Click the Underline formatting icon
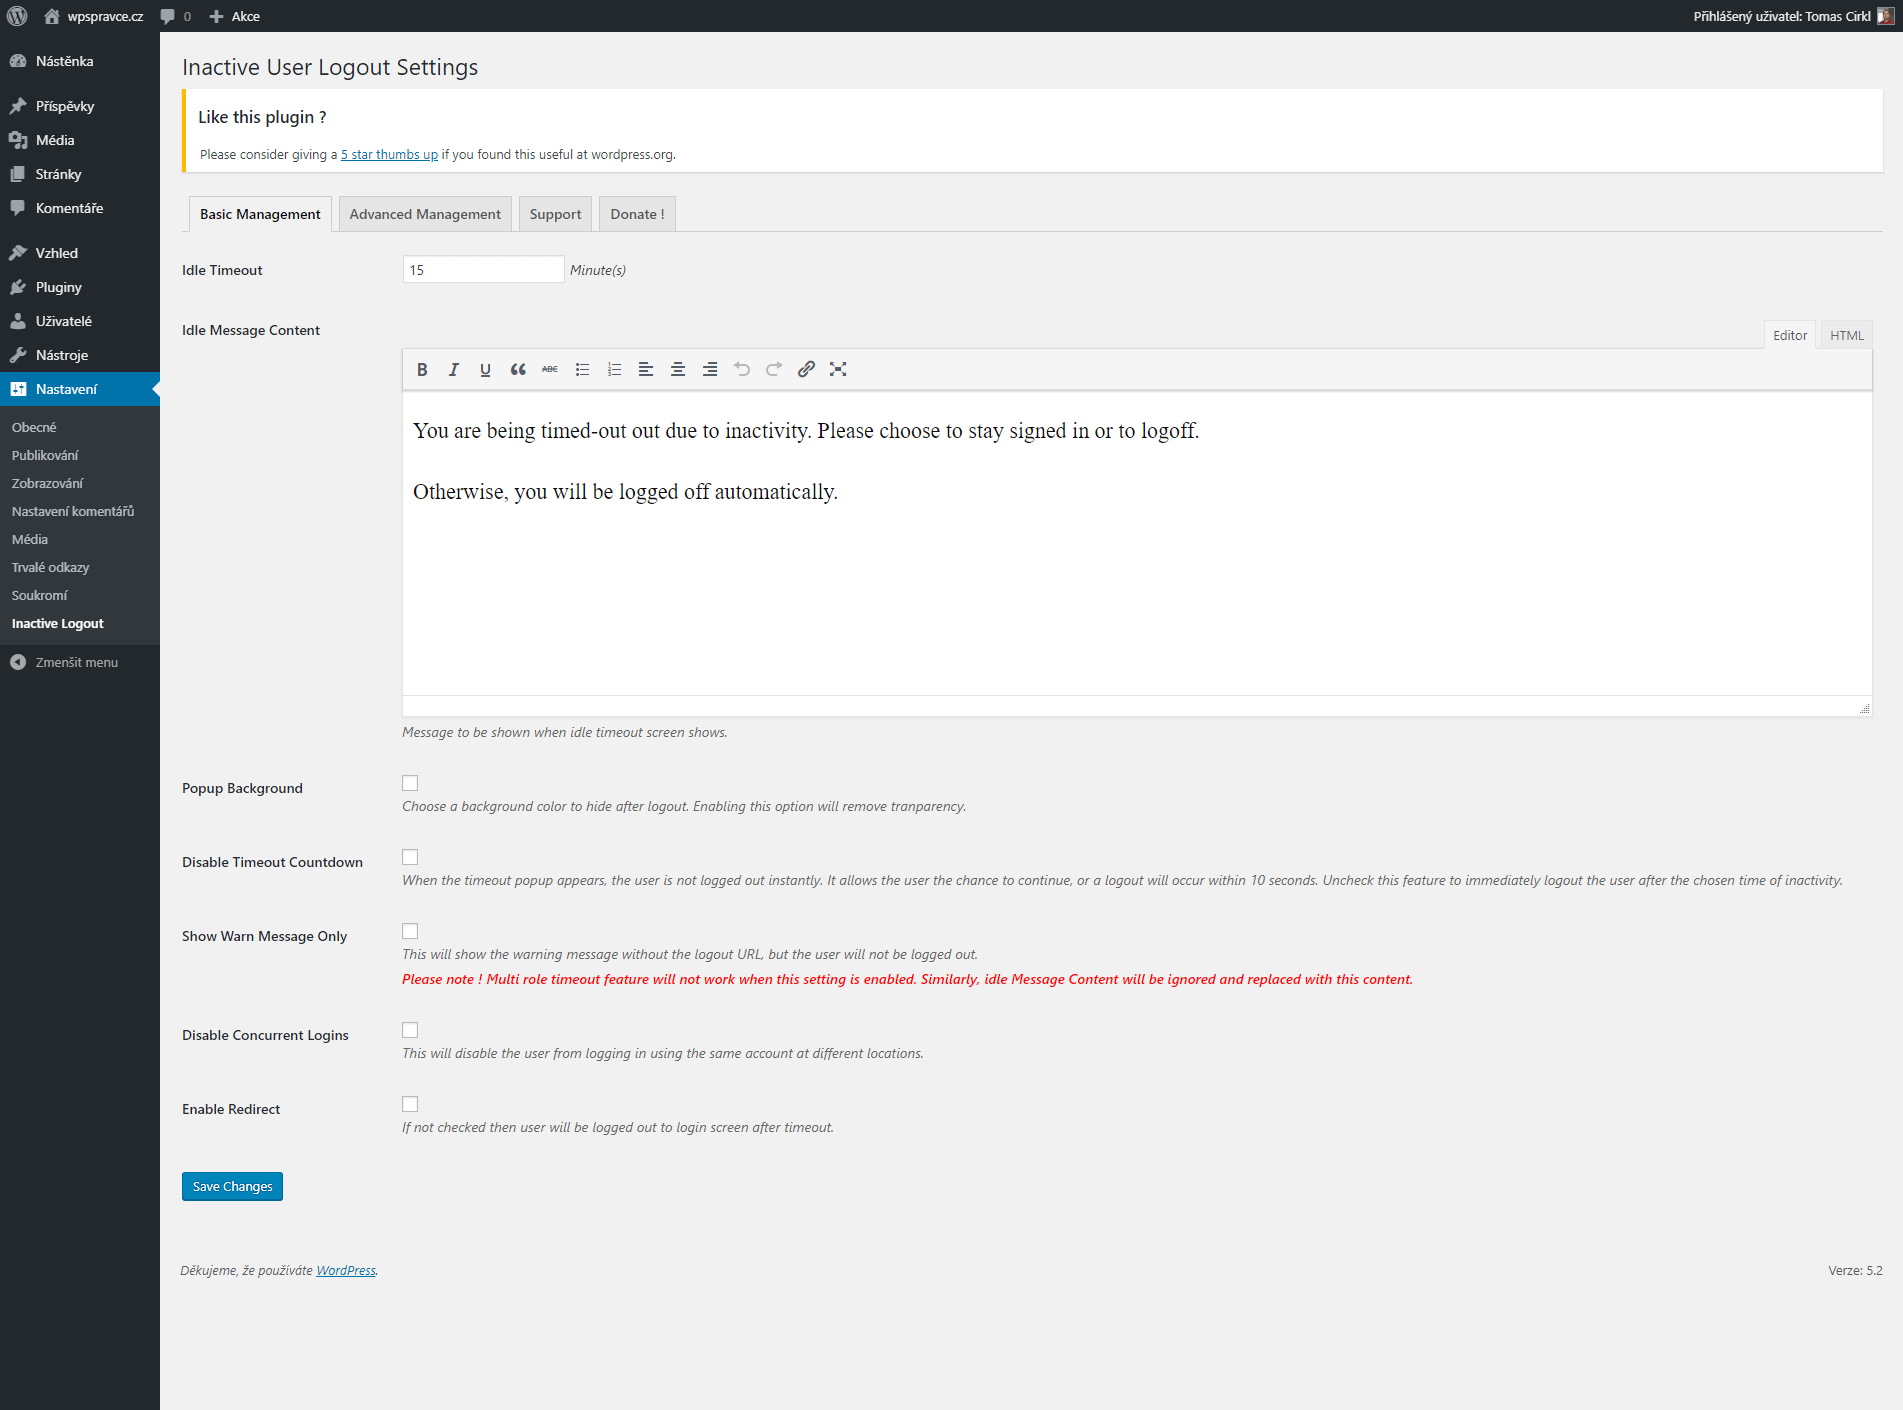The width and height of the screenshot is (1903, 1410). click(486, 369)
